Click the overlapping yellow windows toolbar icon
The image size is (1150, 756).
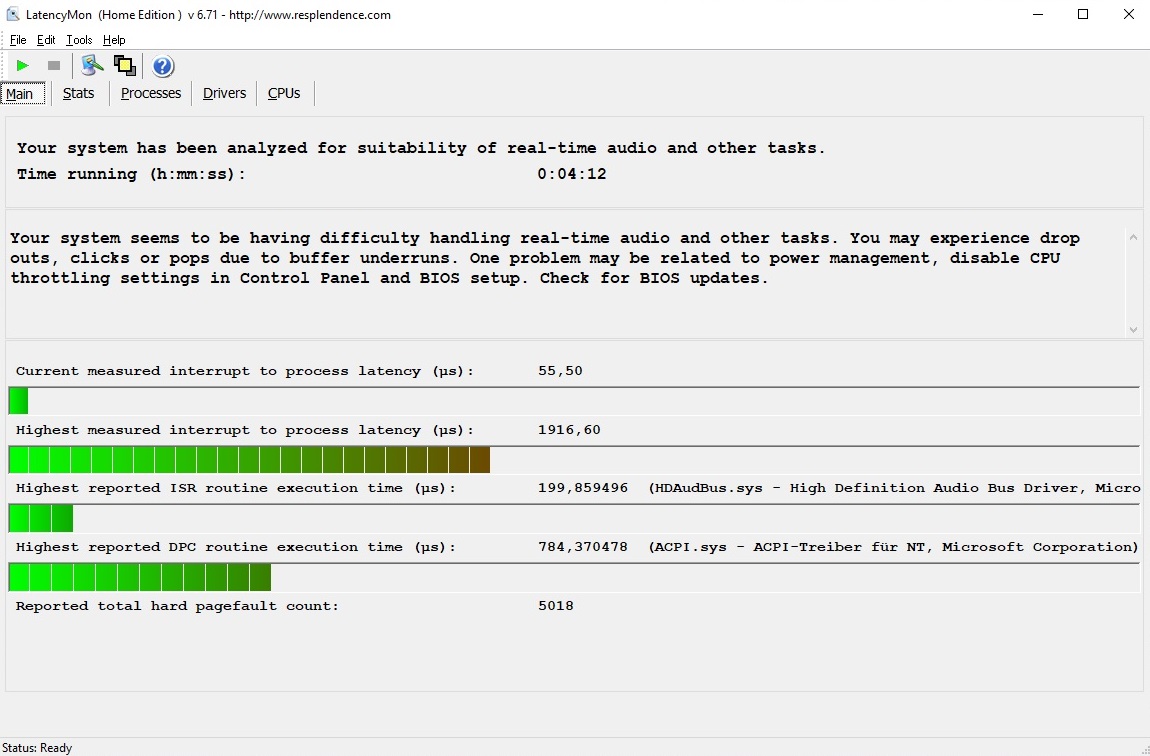(x=125, y=66)
